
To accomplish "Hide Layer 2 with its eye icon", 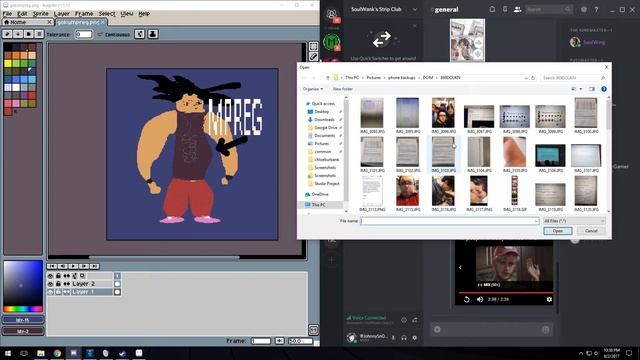I will coord(51,284).
